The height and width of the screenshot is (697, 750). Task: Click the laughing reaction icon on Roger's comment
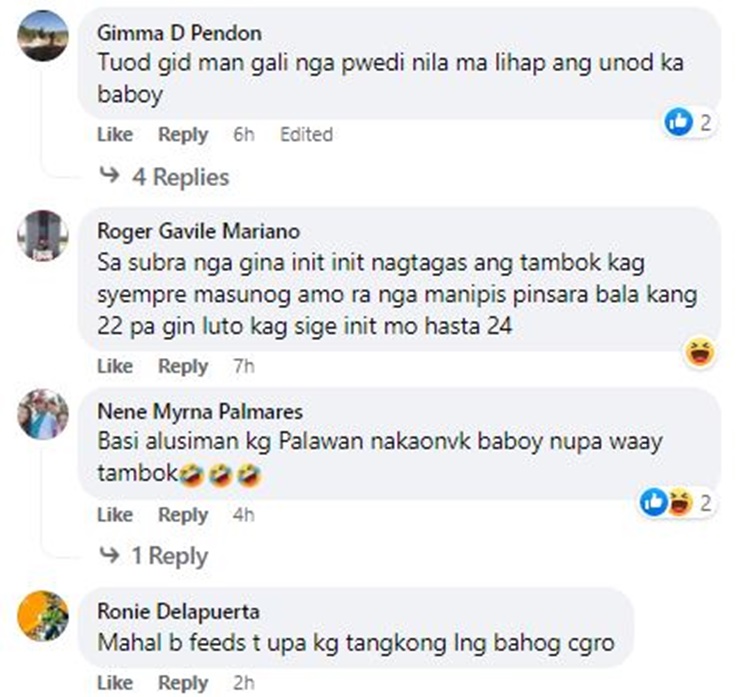(700, 353)
